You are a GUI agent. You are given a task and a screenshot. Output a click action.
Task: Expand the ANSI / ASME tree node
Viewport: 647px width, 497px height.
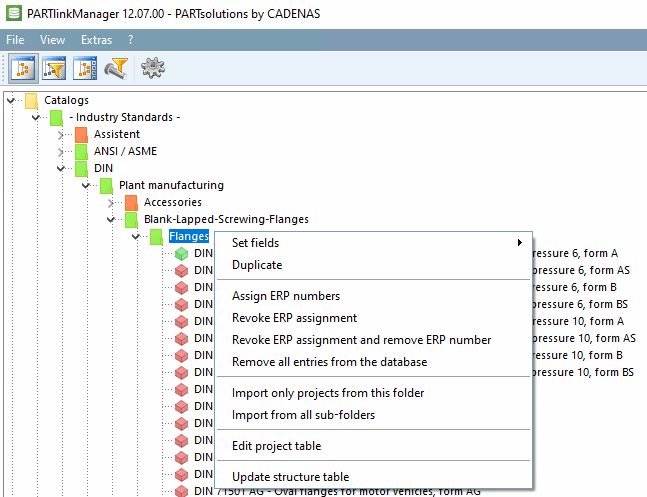point(60,151)
